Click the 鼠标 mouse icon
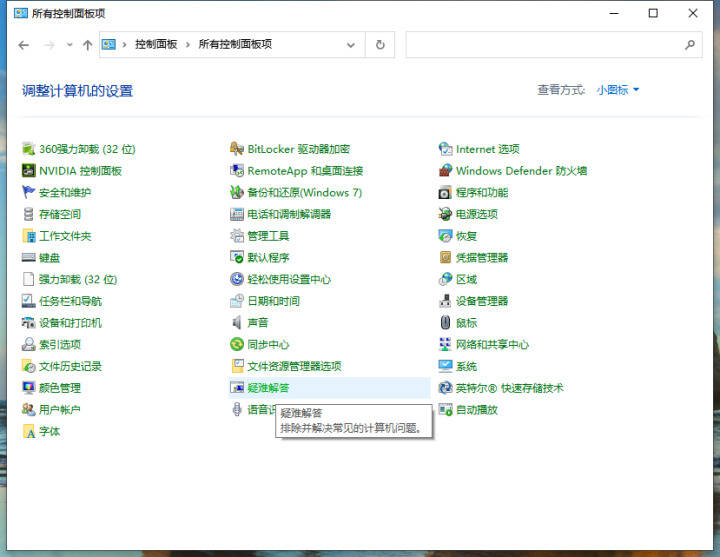720x557 pixels. (445, 323)
